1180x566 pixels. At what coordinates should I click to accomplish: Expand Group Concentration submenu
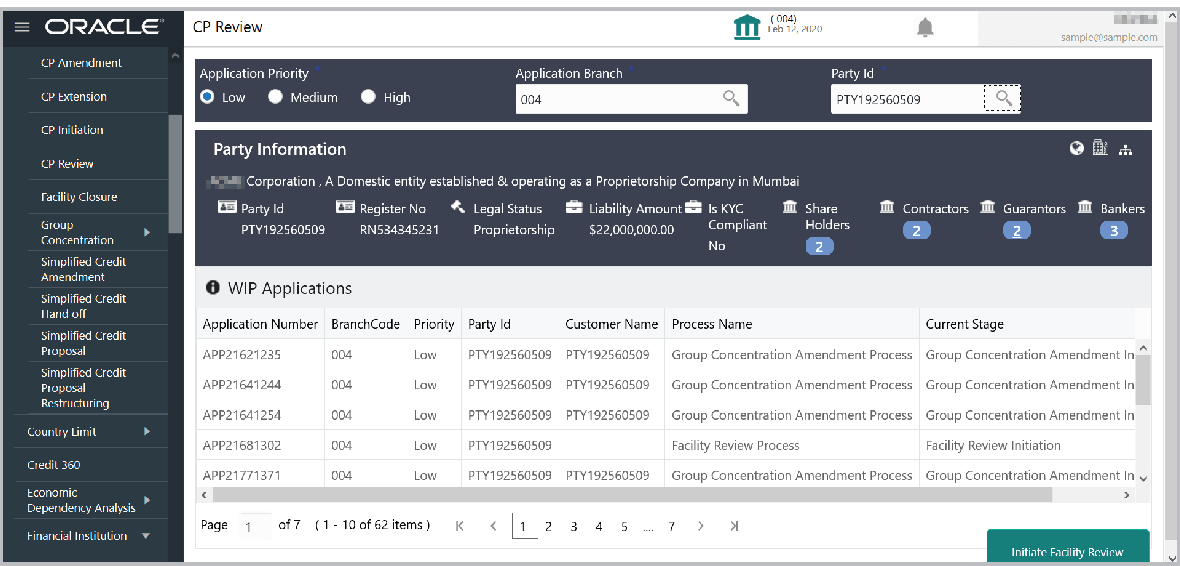pos(147,233)
